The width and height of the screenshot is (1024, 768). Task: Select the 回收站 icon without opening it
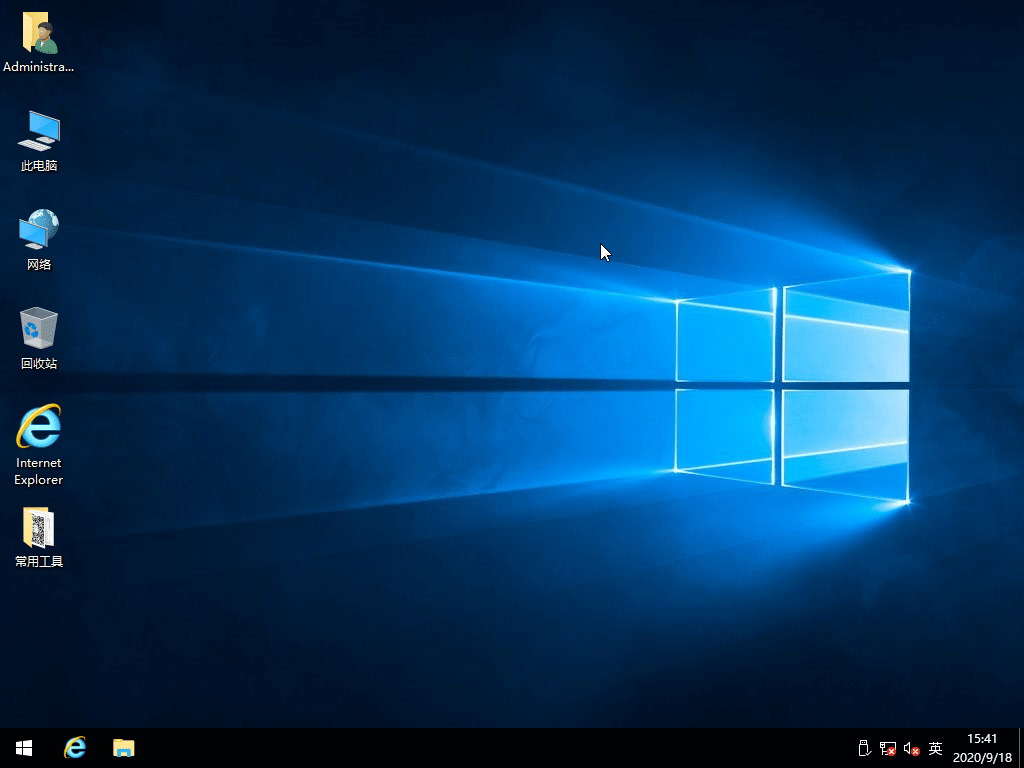tap(38, 335)
